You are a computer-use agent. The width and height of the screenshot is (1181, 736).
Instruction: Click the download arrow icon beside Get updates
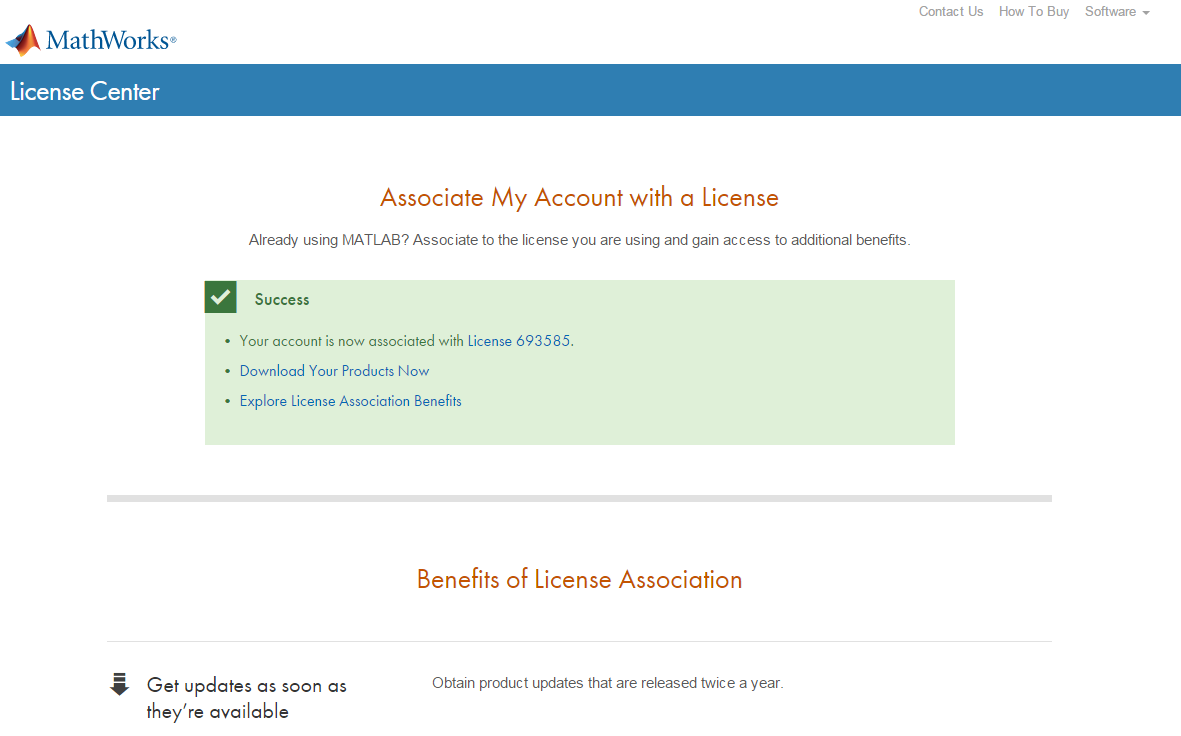tap(119, 684)
